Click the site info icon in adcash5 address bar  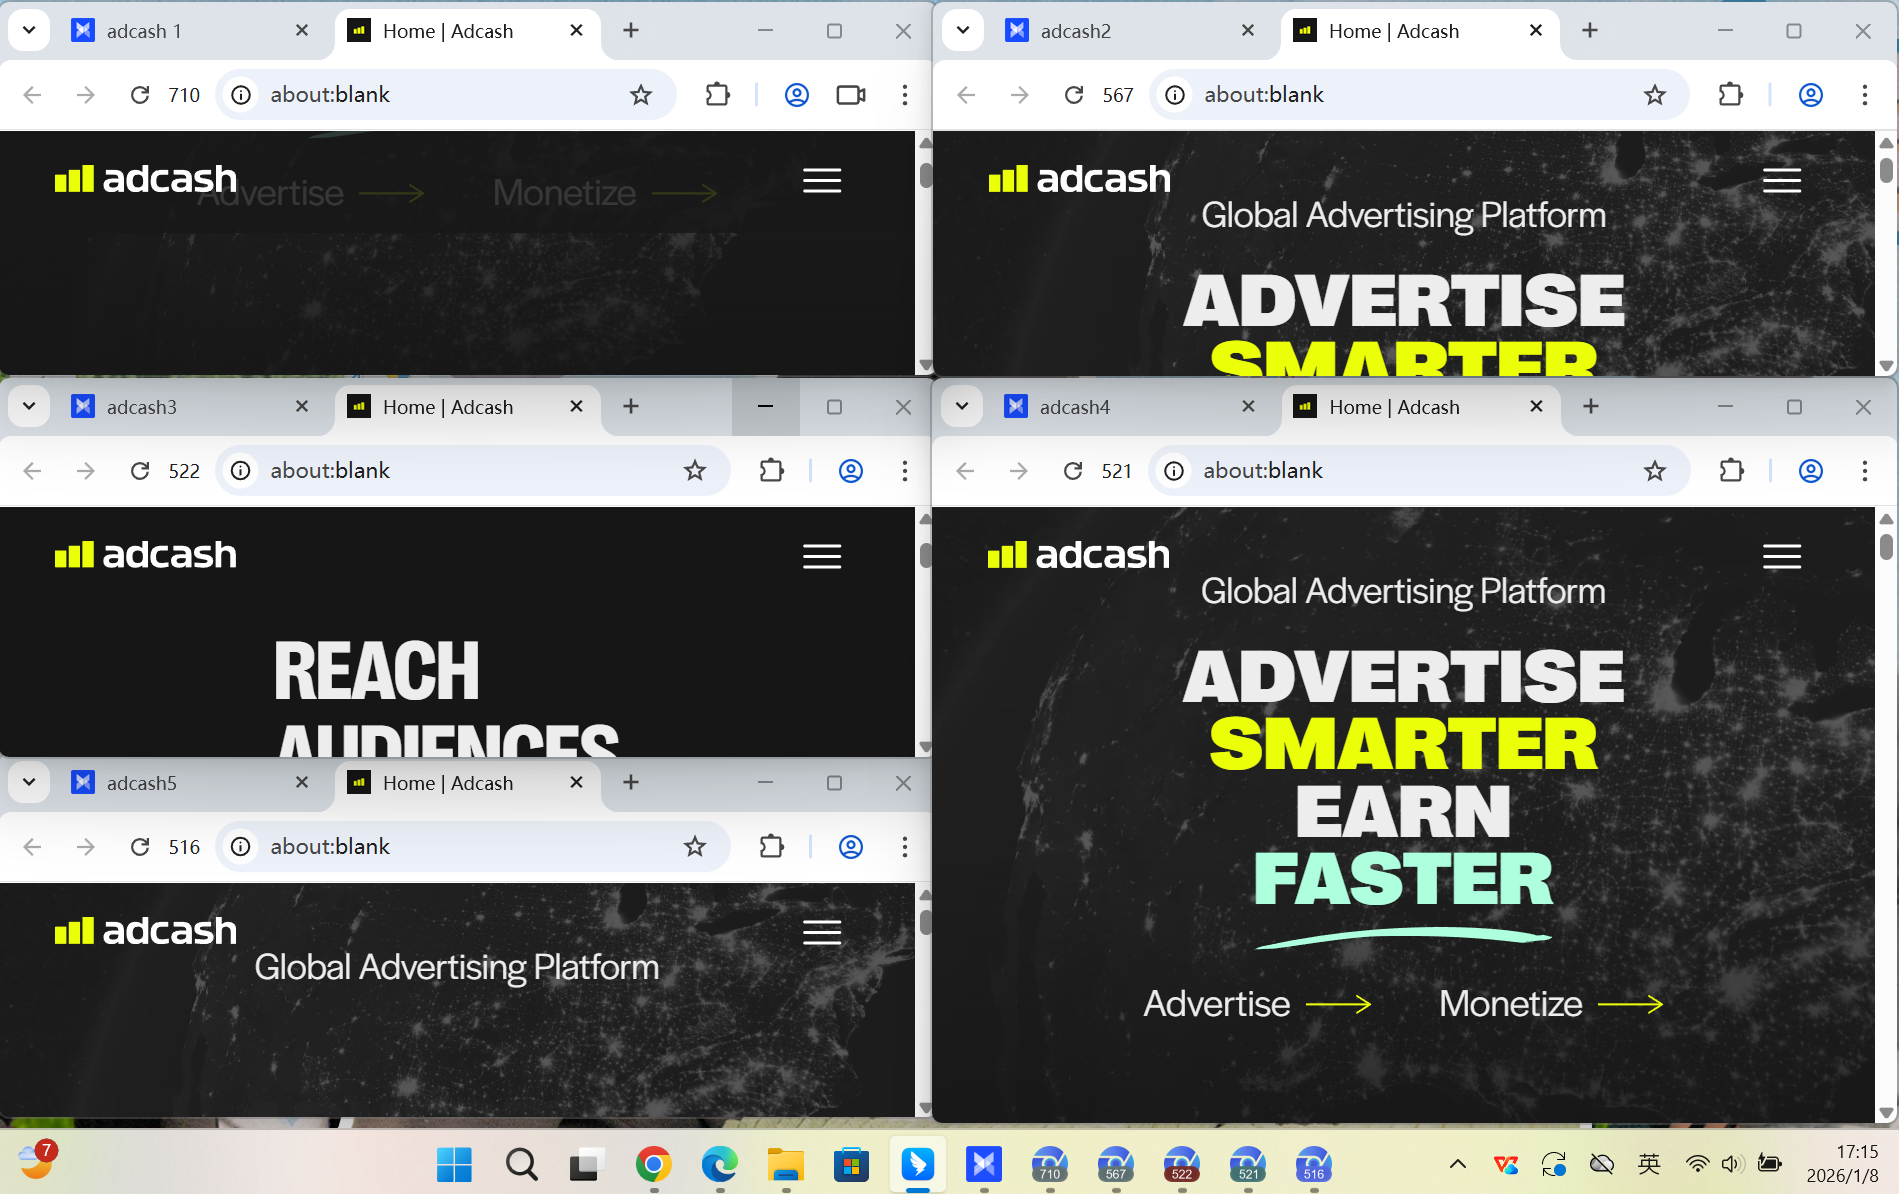[x=240, y=846]
